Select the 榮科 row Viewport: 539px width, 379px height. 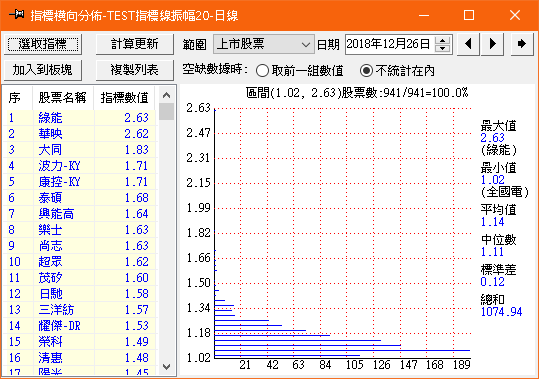click(79, 342)
